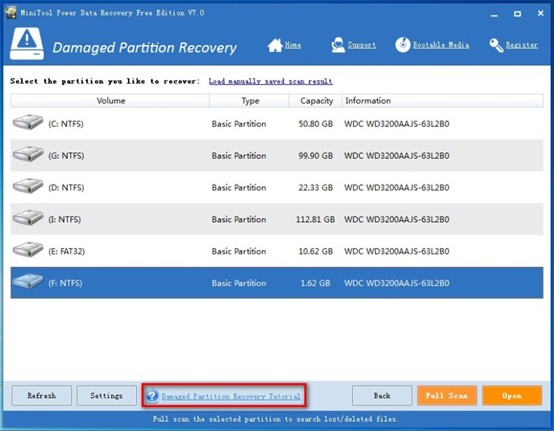Go Back to previous screen
Screen dimensions: 554x431
pos(382,396)
